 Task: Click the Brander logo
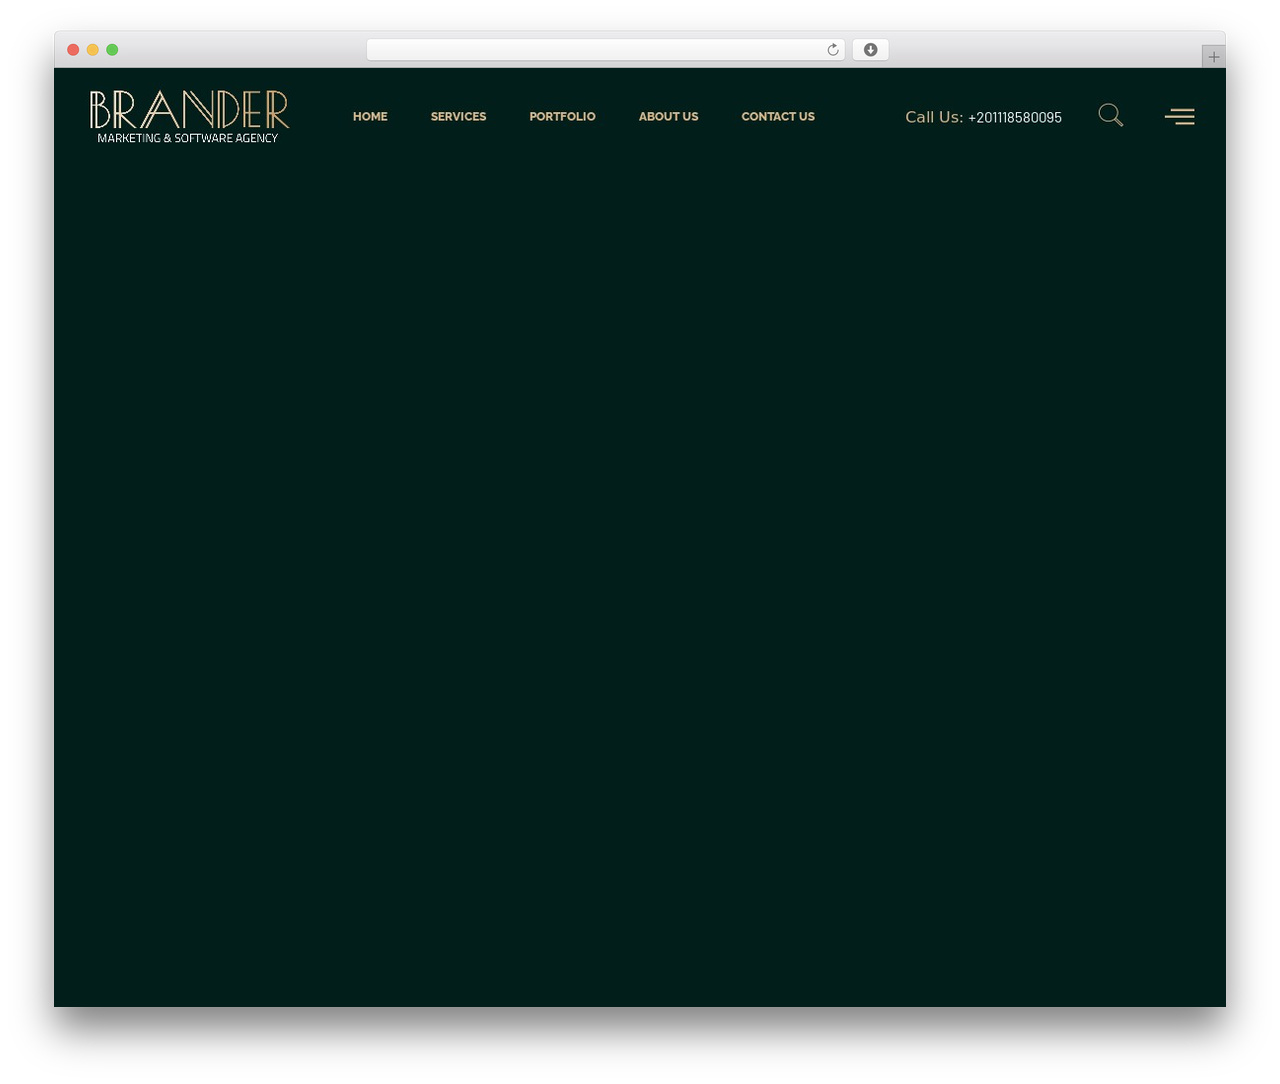pyautogui.click(x=189, y=117)
